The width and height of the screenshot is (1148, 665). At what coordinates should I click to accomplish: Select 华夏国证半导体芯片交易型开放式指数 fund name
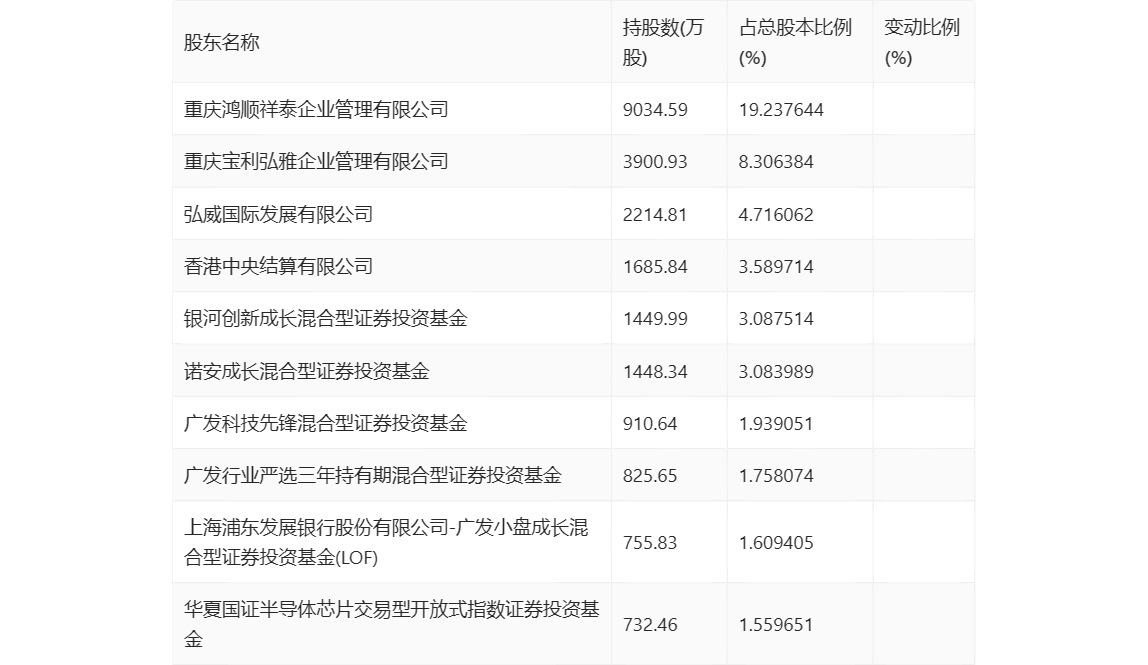tap(392, 624)
